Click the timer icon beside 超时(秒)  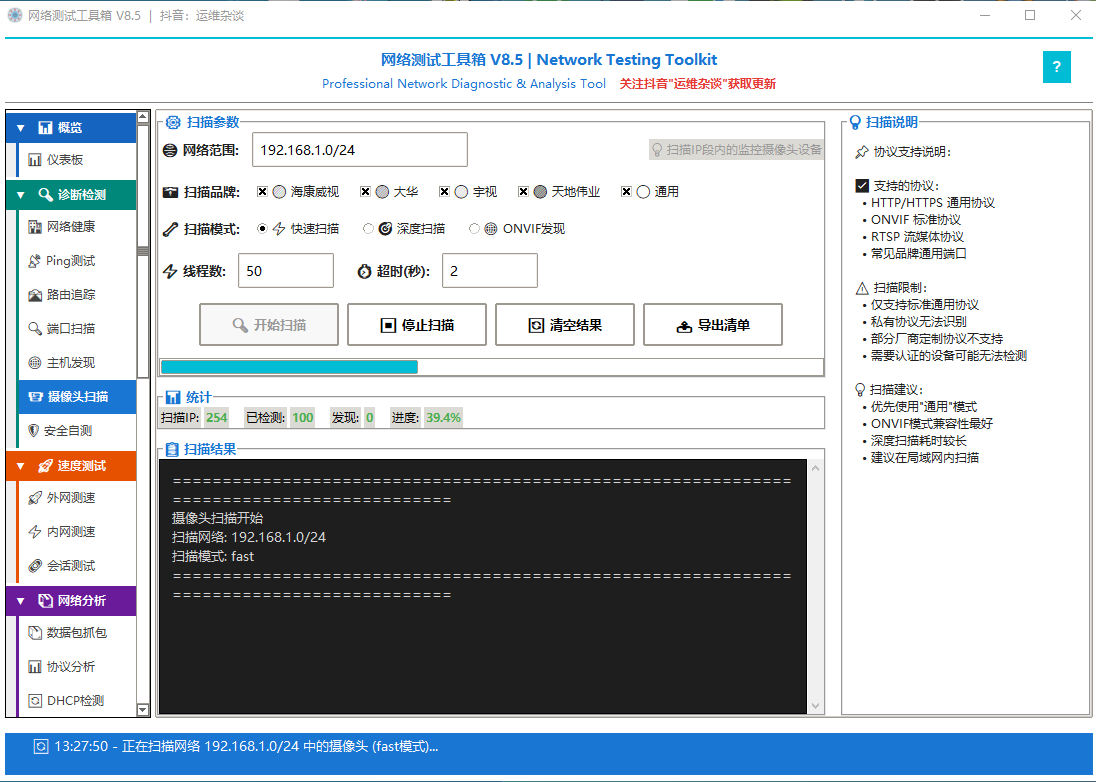[364, 271]
